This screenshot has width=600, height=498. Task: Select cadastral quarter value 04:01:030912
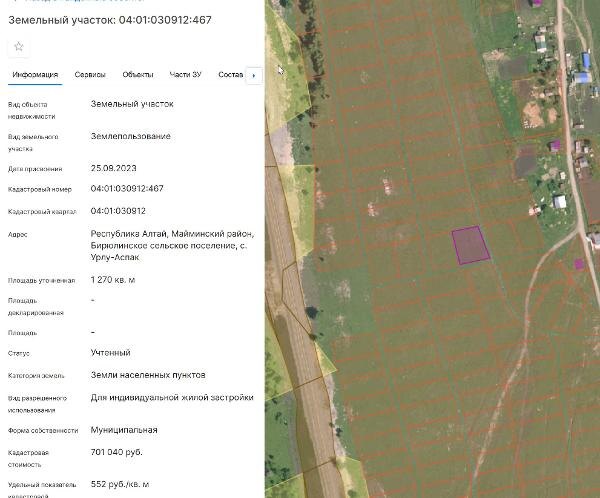118,211
